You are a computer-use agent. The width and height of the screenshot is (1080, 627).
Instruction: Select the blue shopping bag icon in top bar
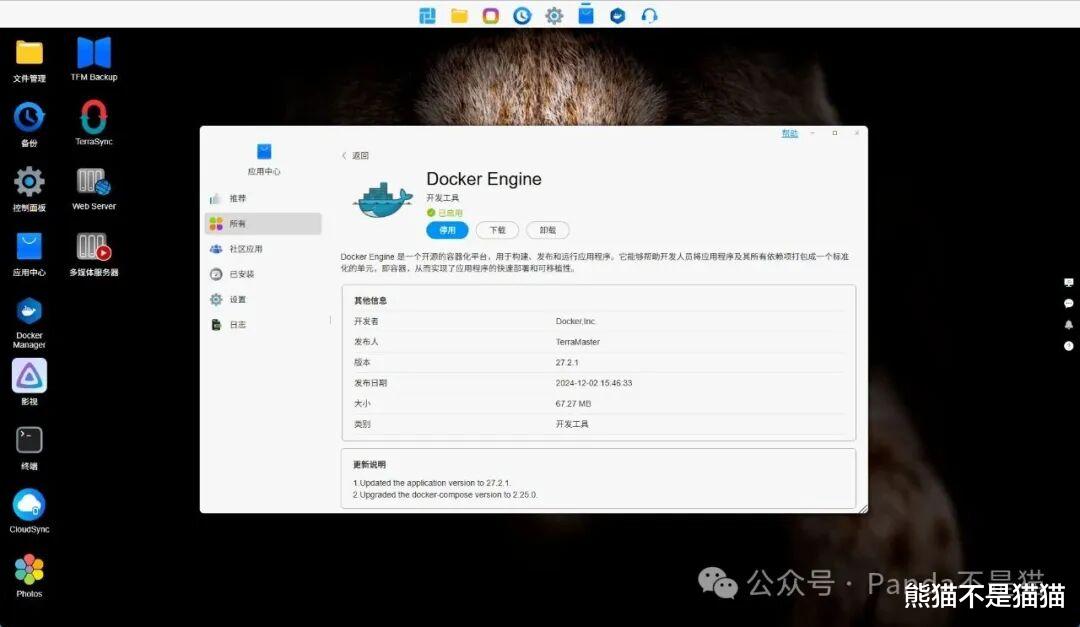pos(585,14)
